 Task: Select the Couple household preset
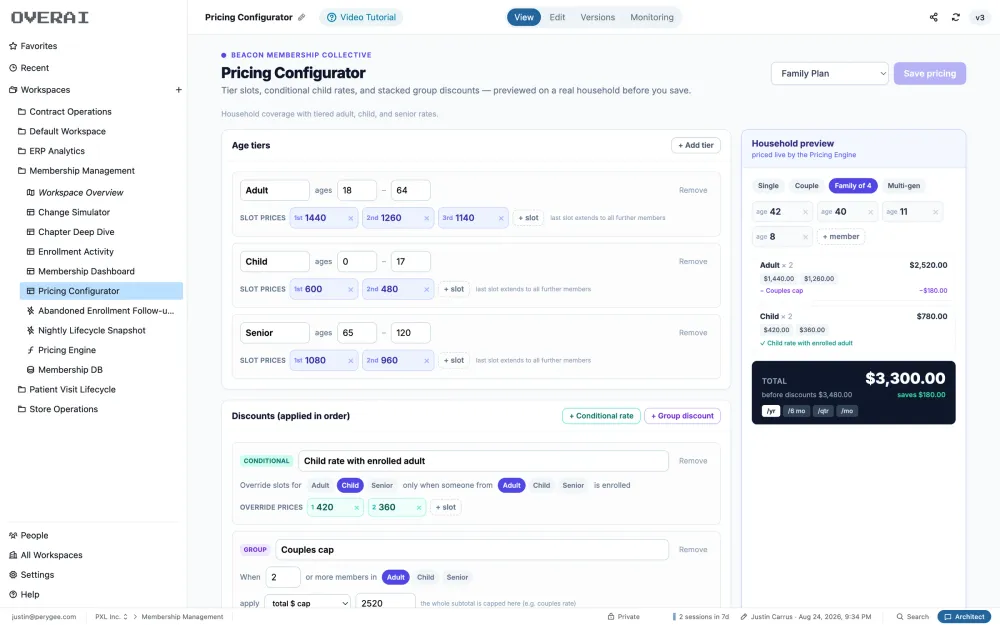click(x=806, y=186)
